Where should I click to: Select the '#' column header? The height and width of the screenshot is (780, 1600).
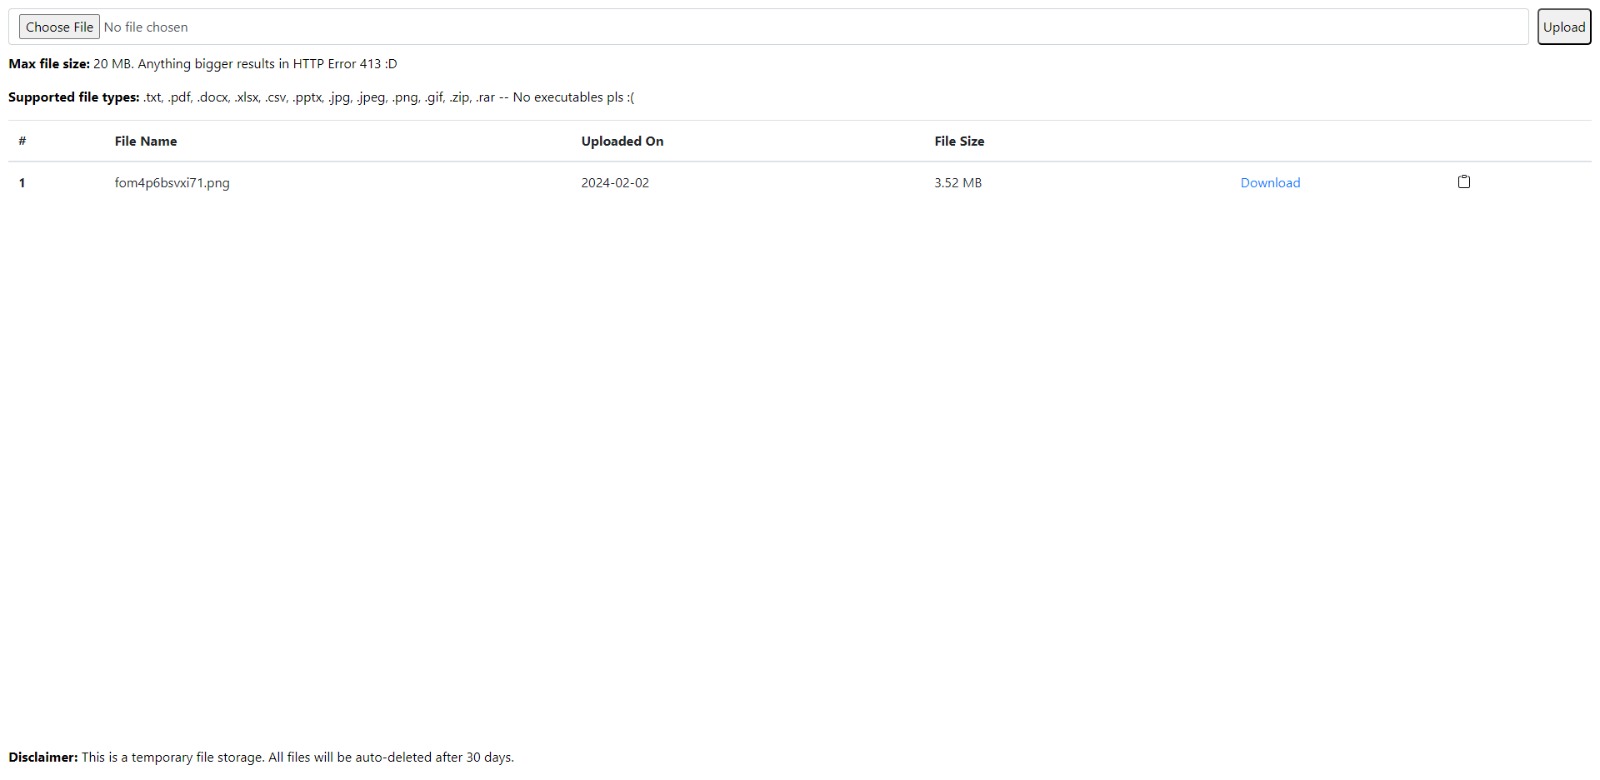pos(22,141)
